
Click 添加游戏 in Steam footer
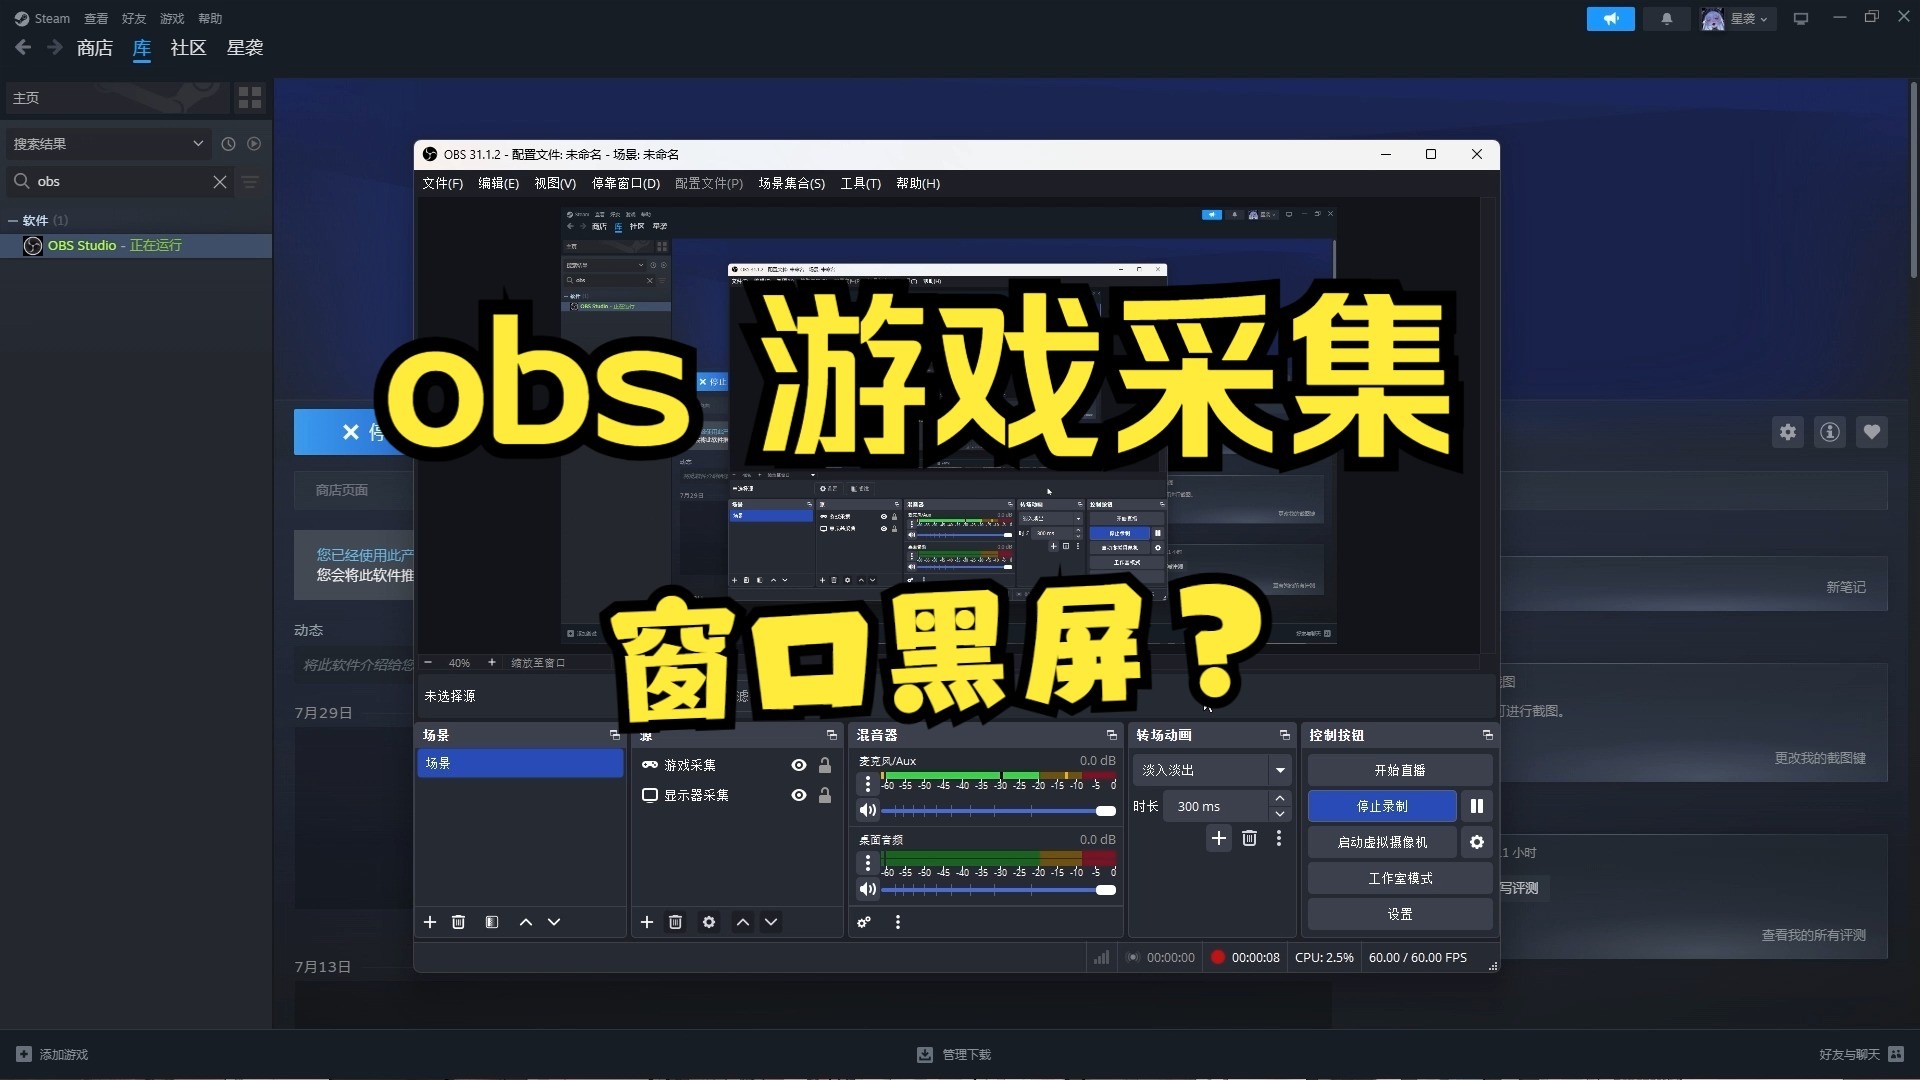pos(53,1054)
